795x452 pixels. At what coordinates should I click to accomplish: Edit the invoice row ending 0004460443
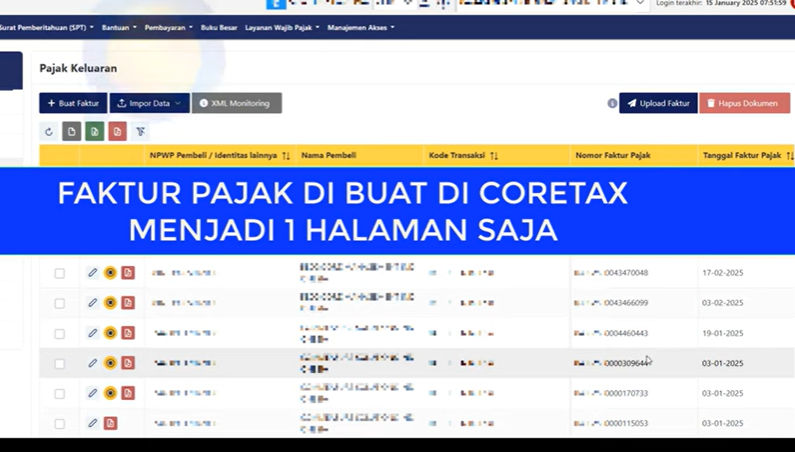click(92, 333)
